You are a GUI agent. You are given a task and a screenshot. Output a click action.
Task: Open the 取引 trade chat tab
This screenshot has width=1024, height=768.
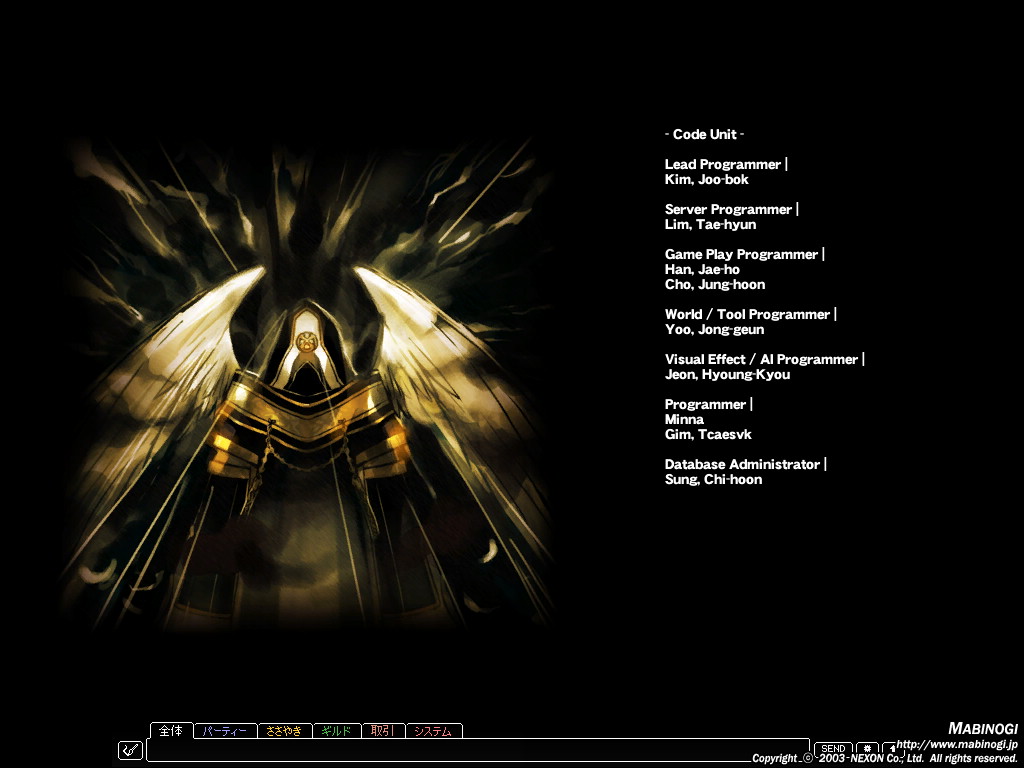[383, 731]
